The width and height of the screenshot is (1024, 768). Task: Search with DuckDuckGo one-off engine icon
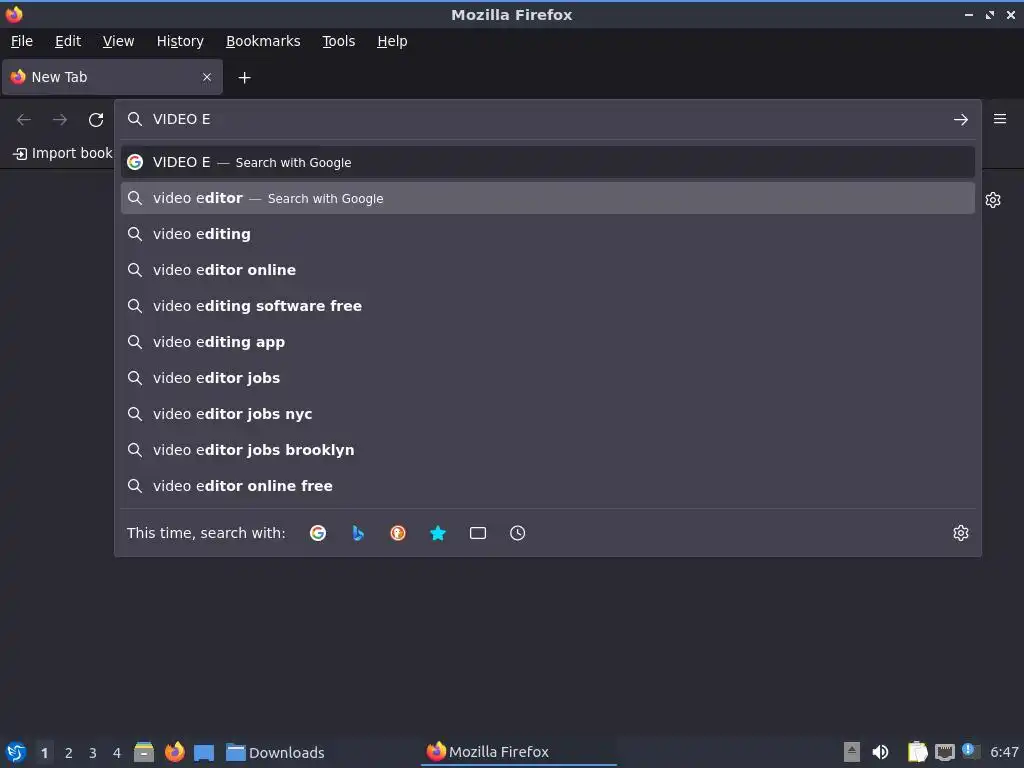(398, 533)
